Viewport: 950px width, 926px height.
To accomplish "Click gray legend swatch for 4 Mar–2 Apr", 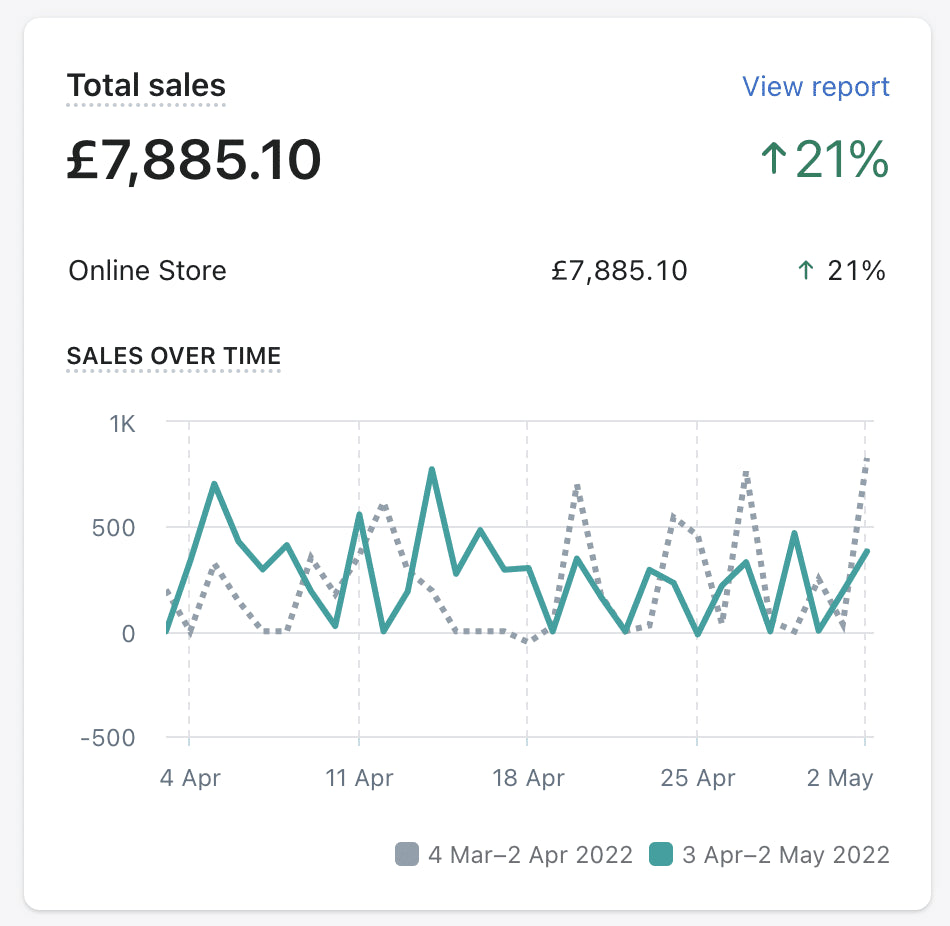I will (407, 855).
